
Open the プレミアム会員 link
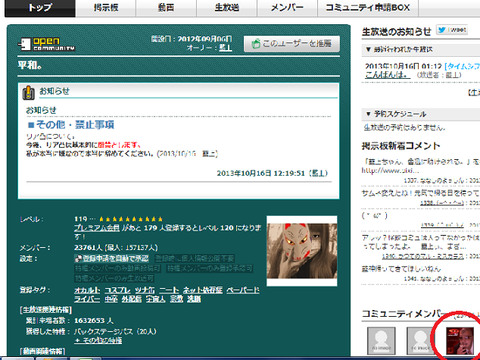[x=97, y=228]
